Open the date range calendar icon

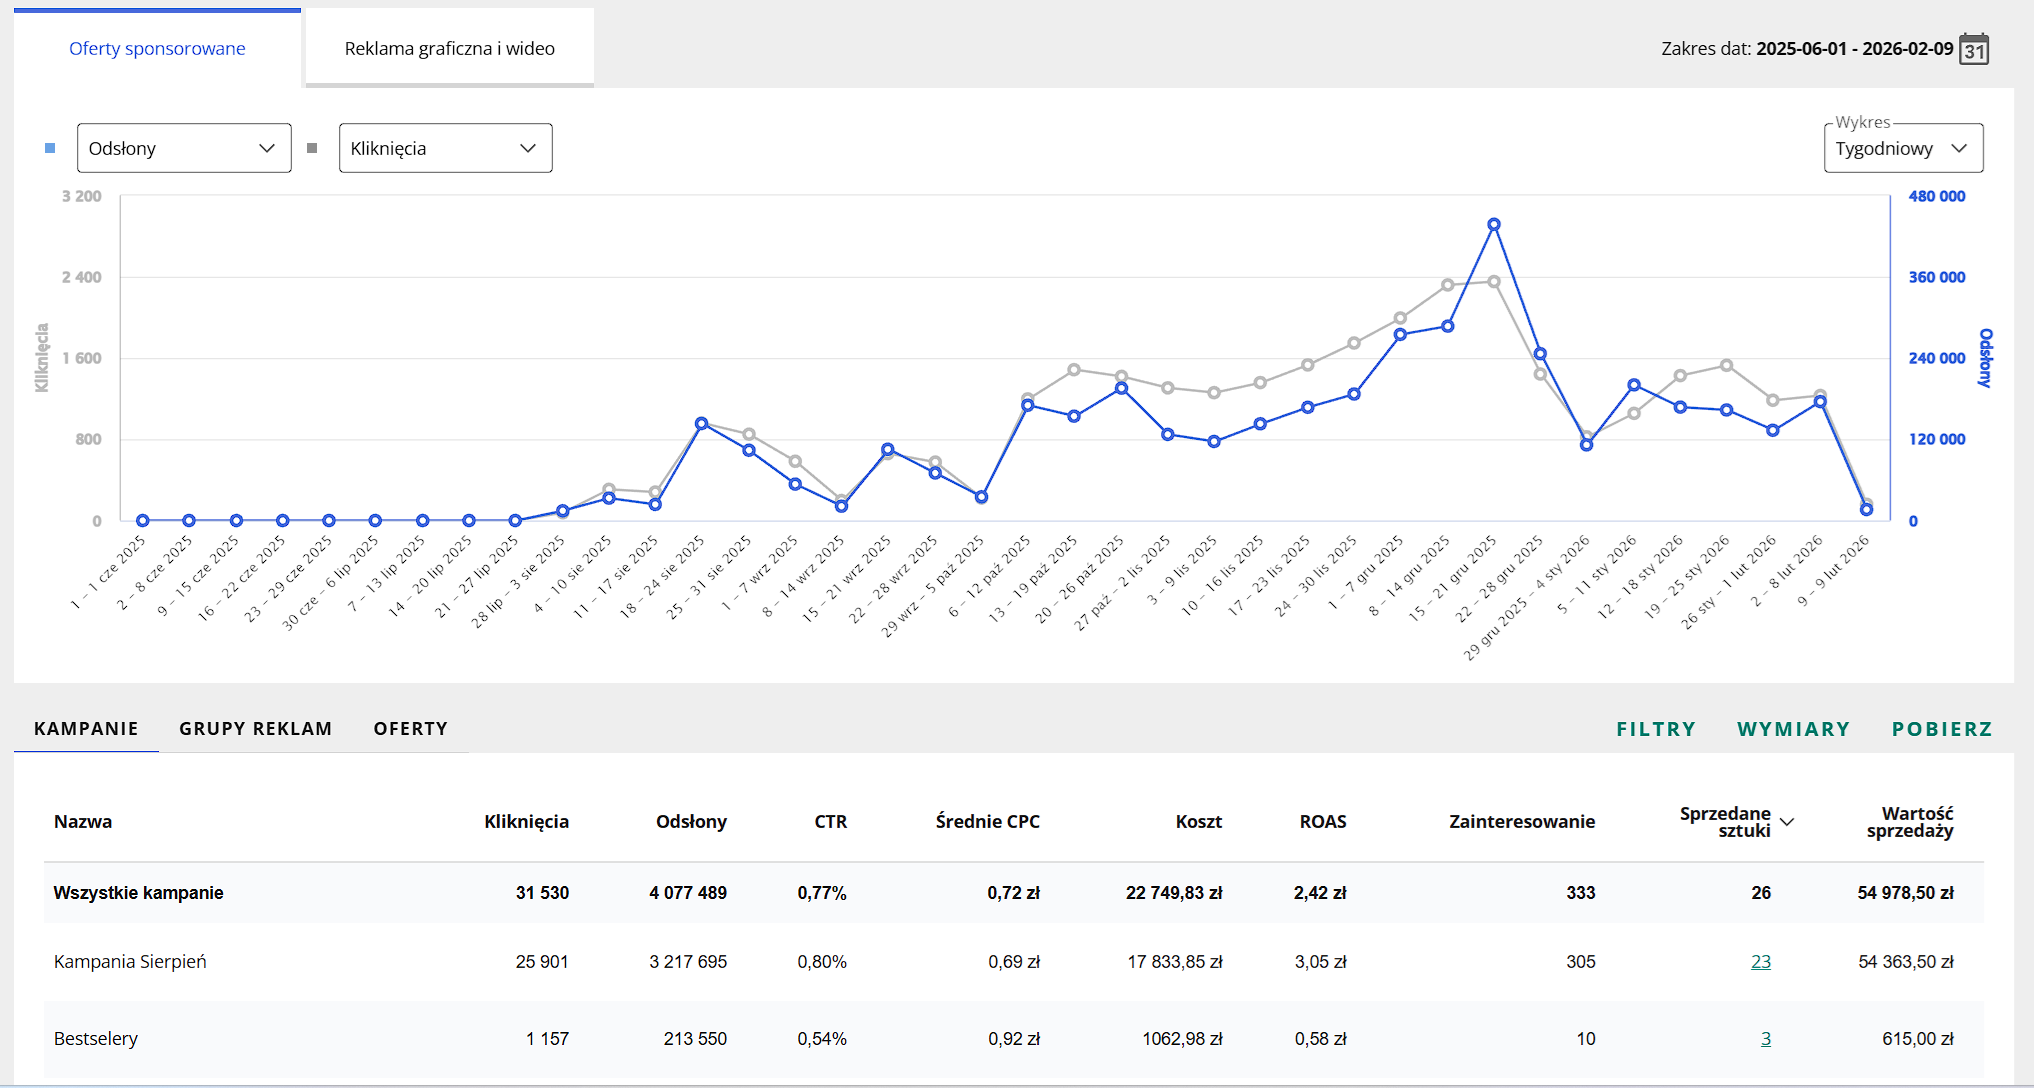(1974, 49)
